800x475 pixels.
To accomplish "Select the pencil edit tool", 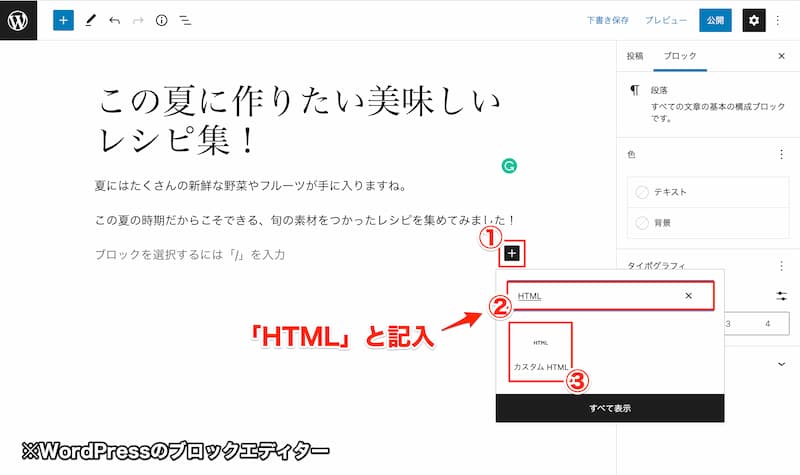I will pyautogui.click(x=90, y=20).
